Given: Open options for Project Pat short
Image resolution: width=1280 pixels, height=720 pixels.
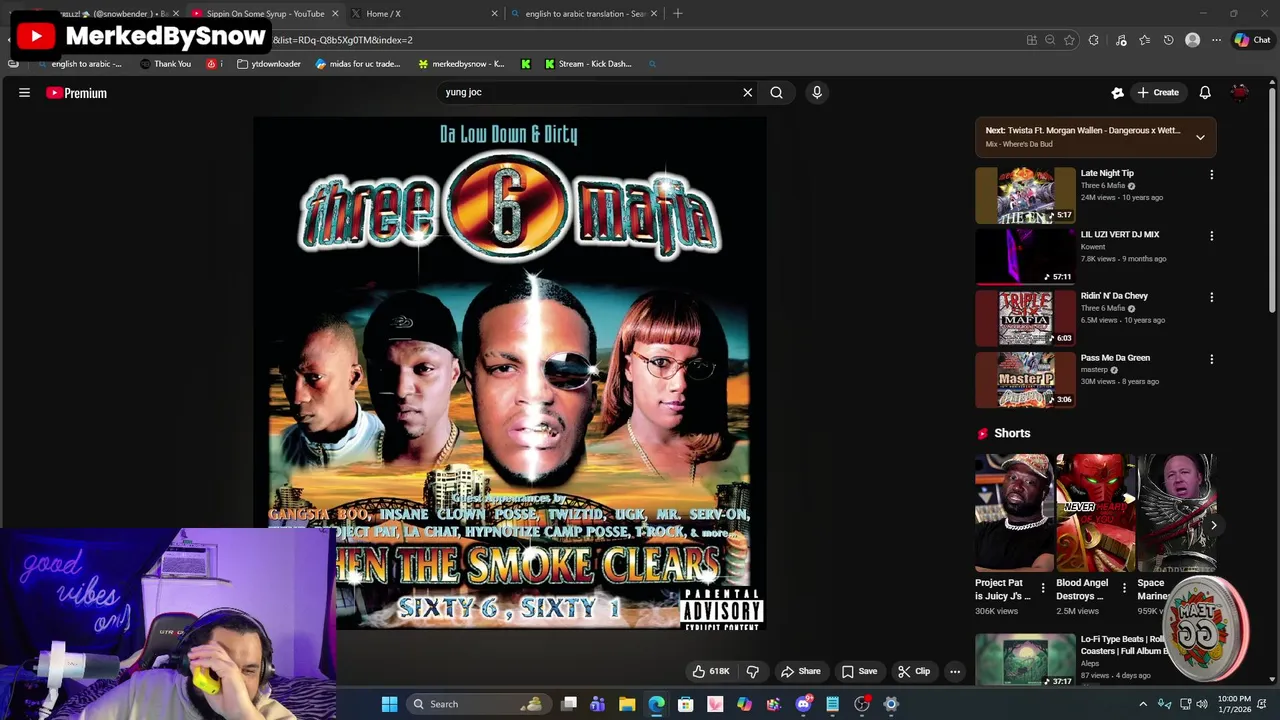Looking at the screenshot, I should click(1043, 588).
